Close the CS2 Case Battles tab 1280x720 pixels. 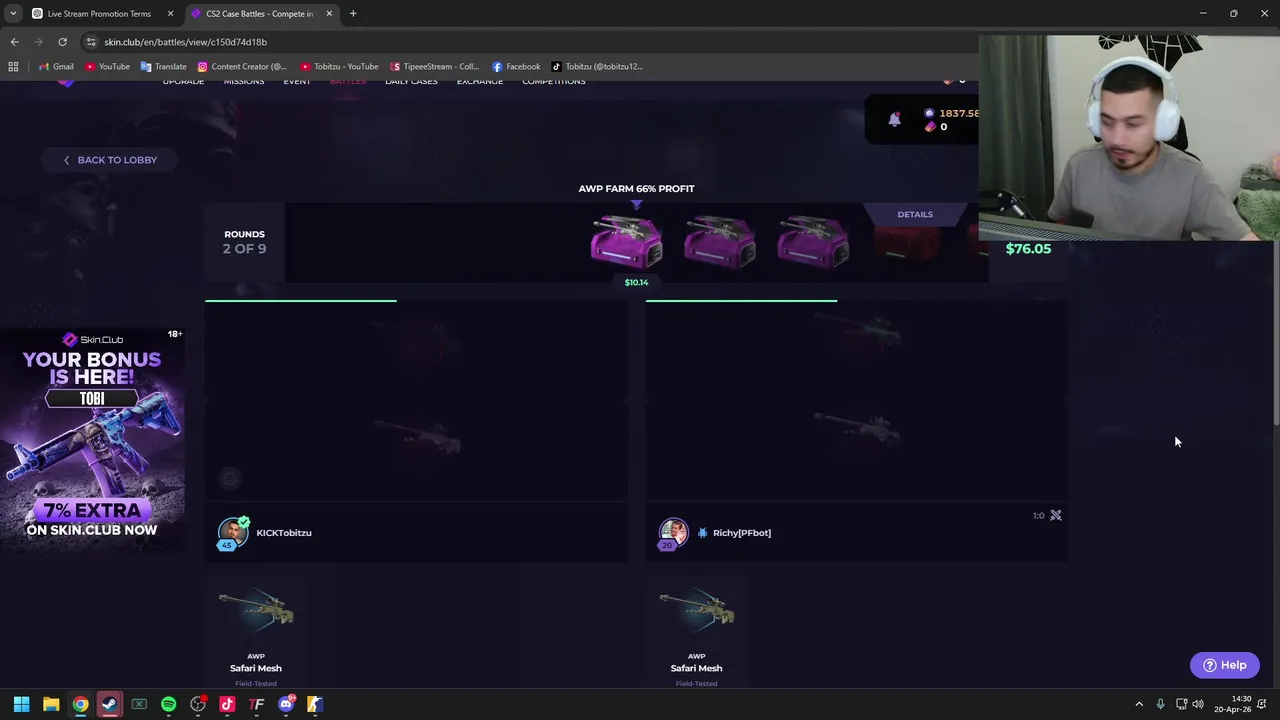pyautogui.click(x=329, y=13)
